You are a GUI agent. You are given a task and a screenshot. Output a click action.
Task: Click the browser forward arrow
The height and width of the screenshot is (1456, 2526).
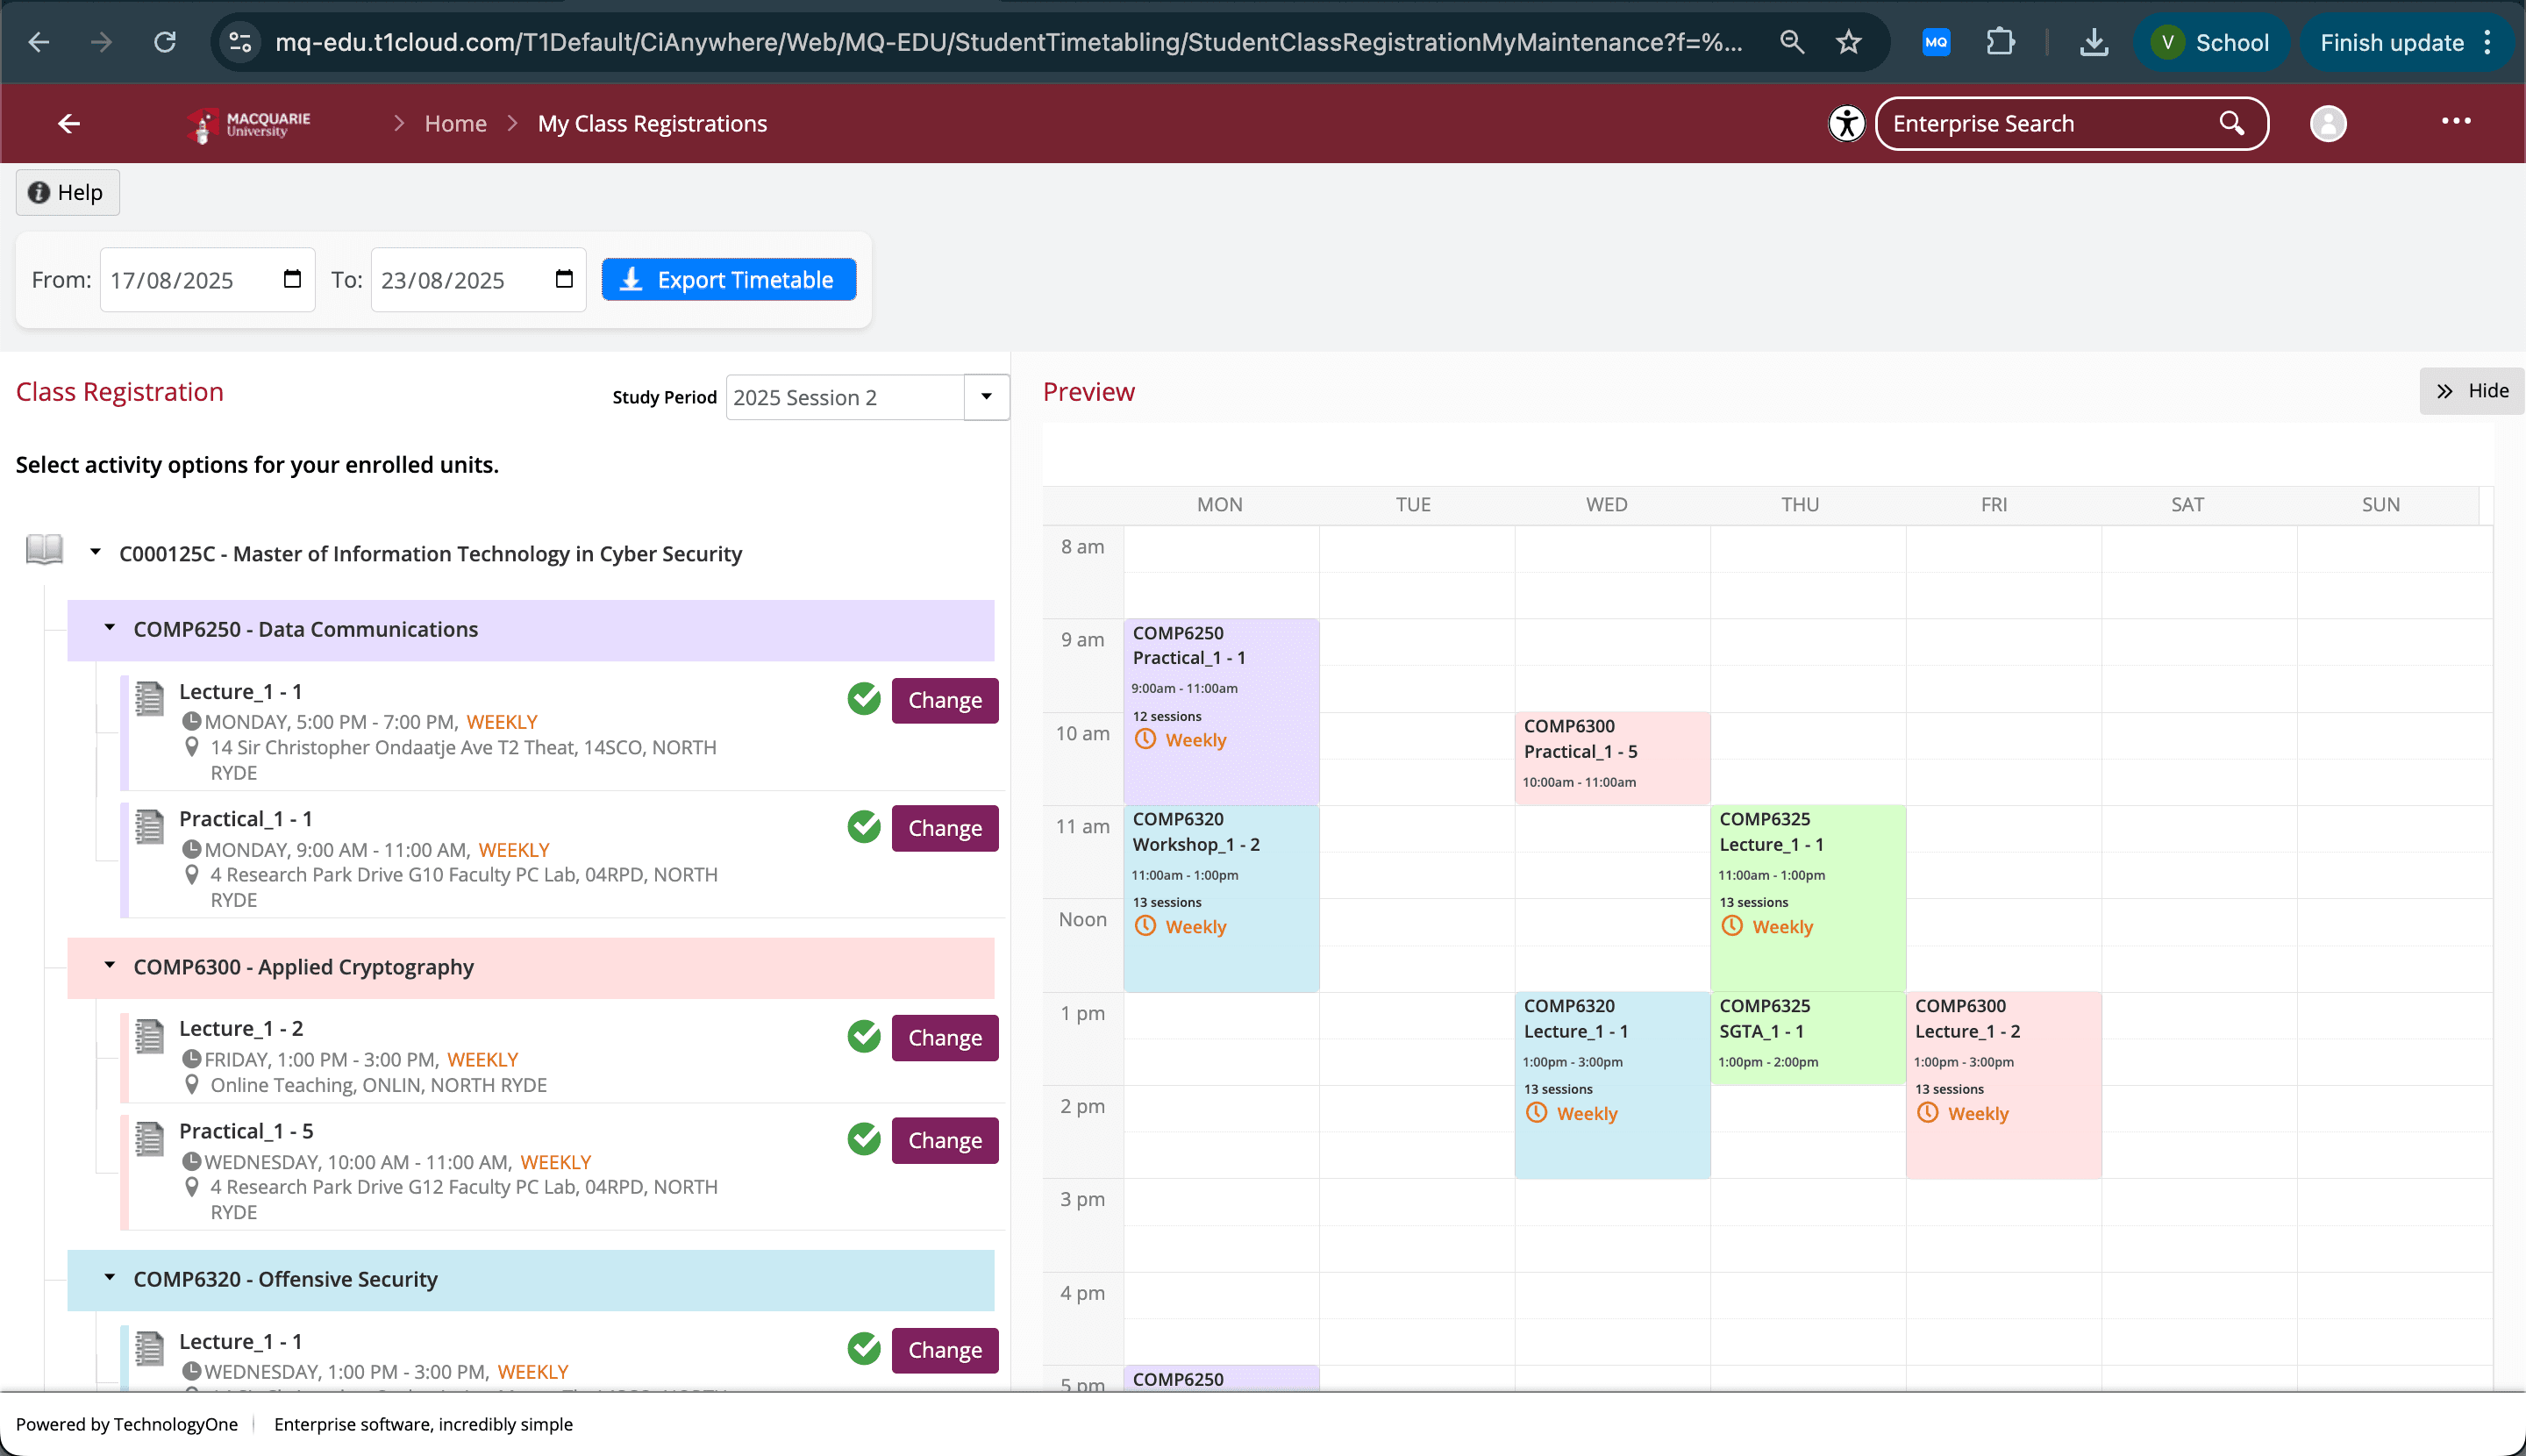[101, 42]
